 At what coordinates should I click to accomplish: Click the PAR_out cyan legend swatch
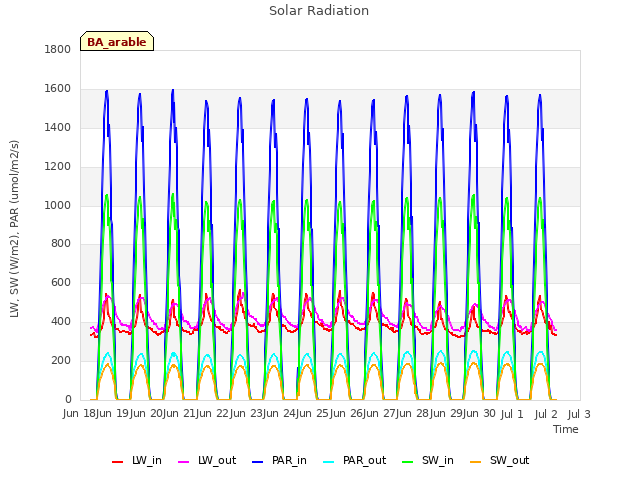click(329, 462)
